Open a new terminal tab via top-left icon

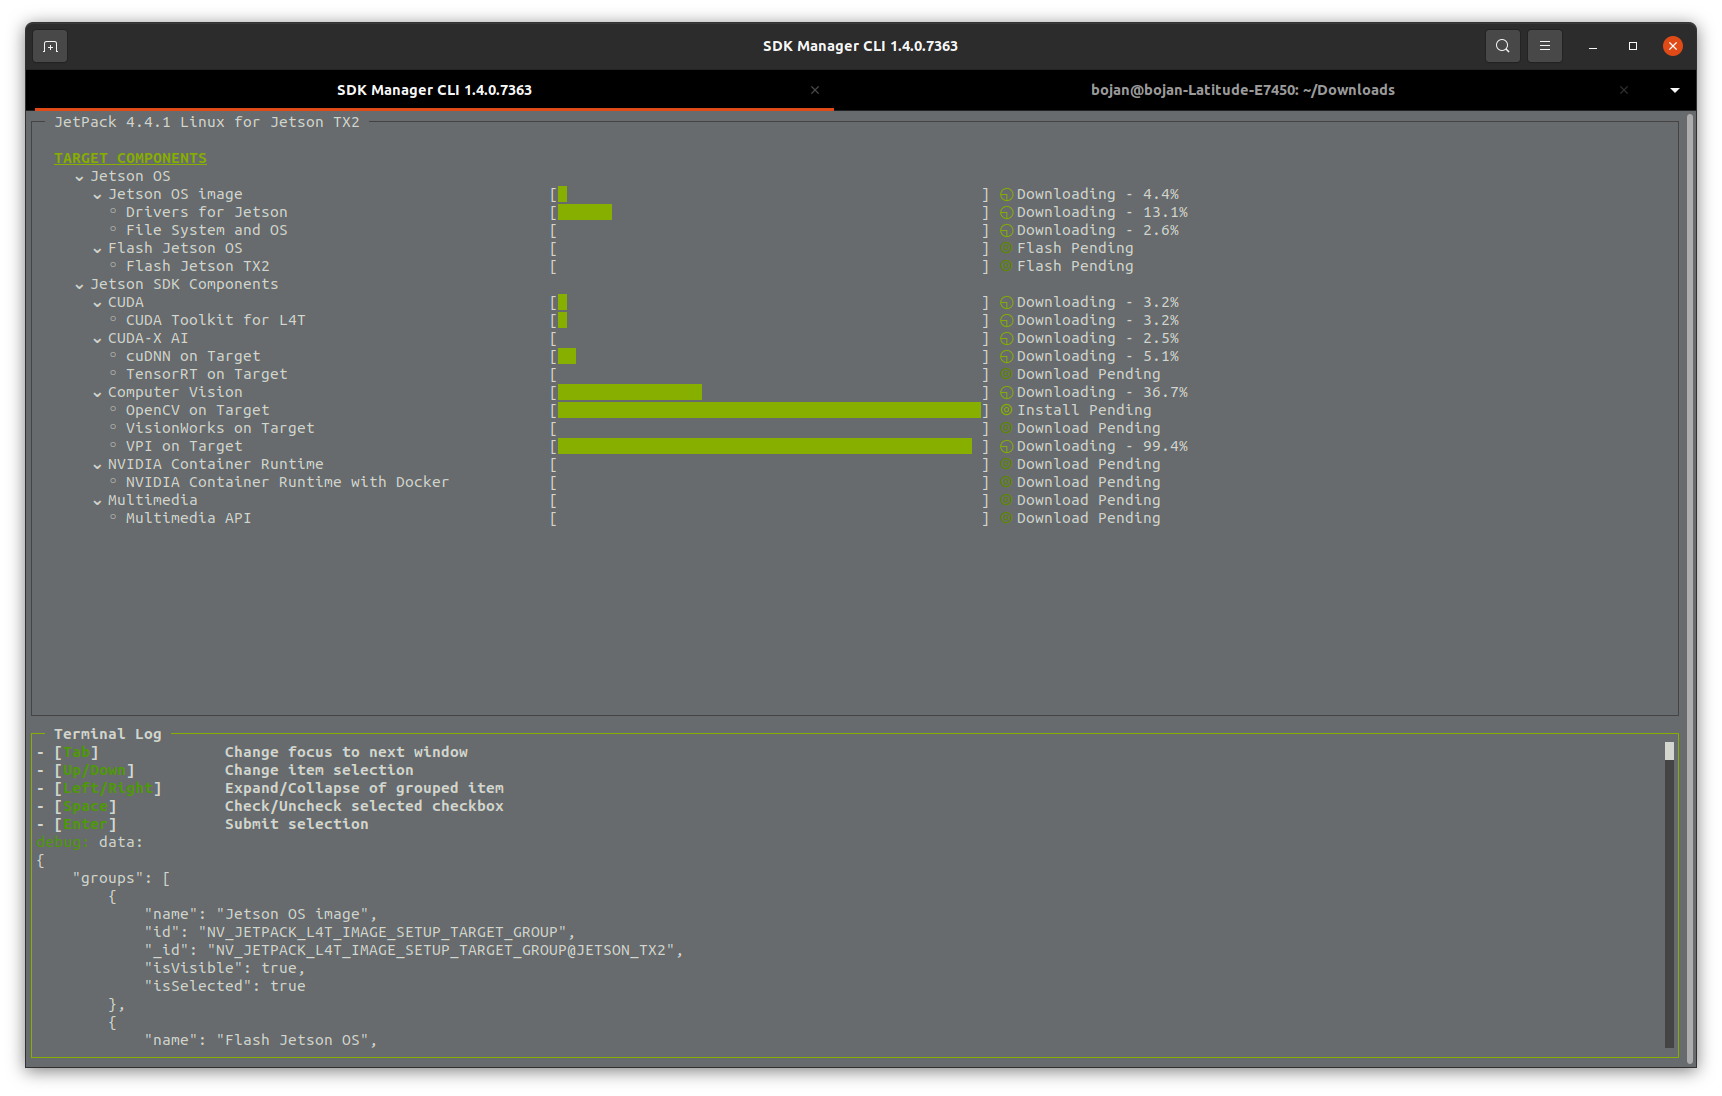coord(50,45)
